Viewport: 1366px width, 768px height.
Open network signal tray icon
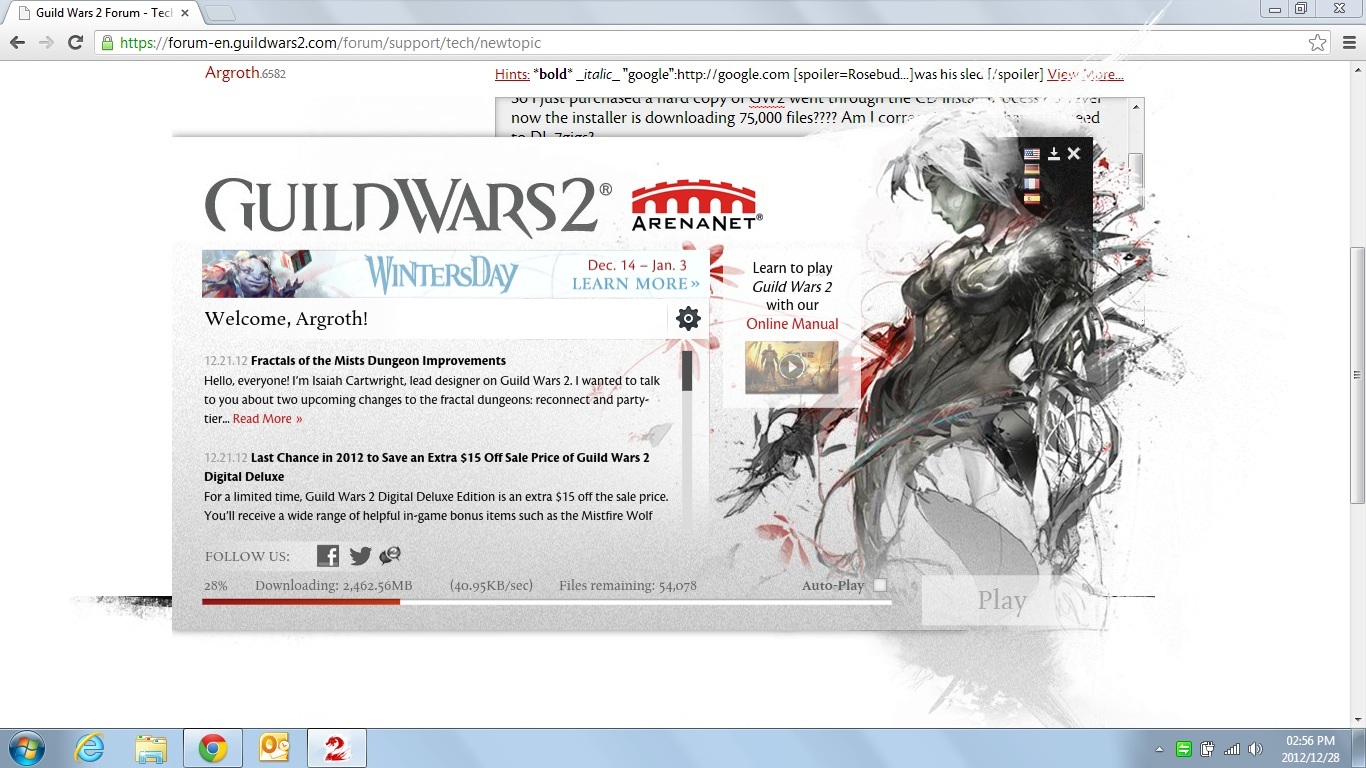coord(1232,748)
